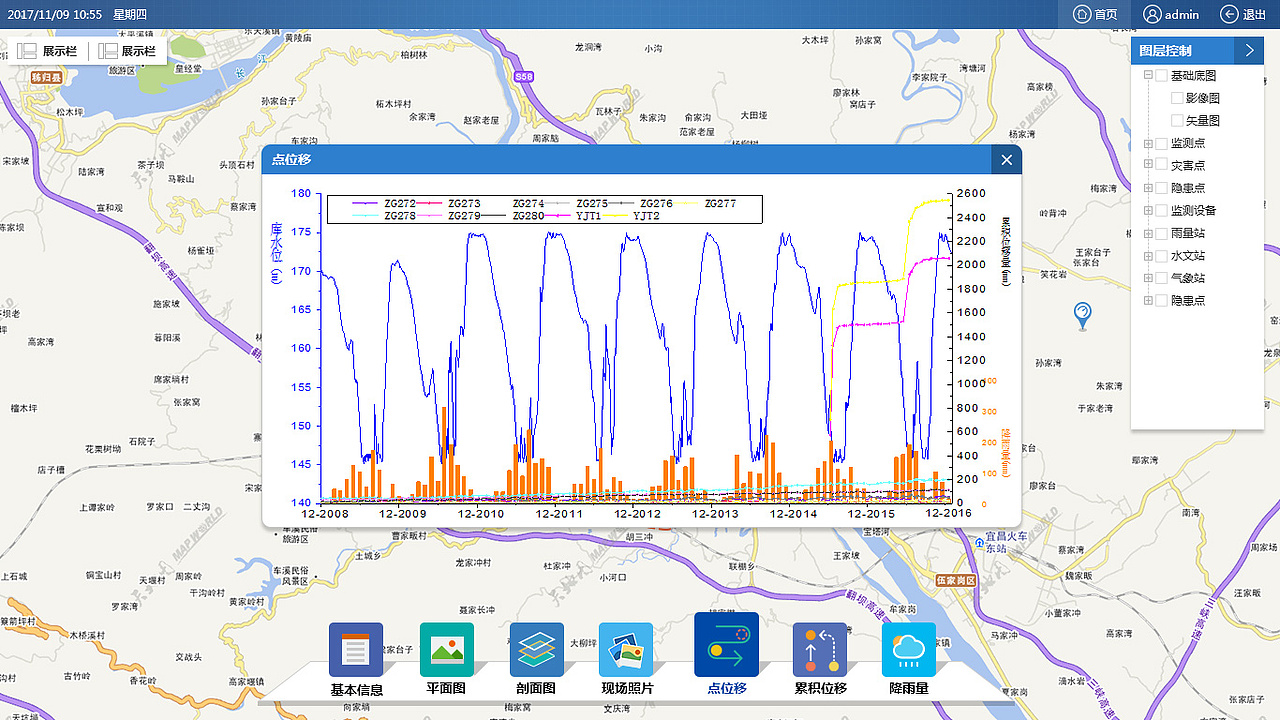Click 退出 to log out
Viewport: 1280px width, 720px height.
tap(1243, 14)
